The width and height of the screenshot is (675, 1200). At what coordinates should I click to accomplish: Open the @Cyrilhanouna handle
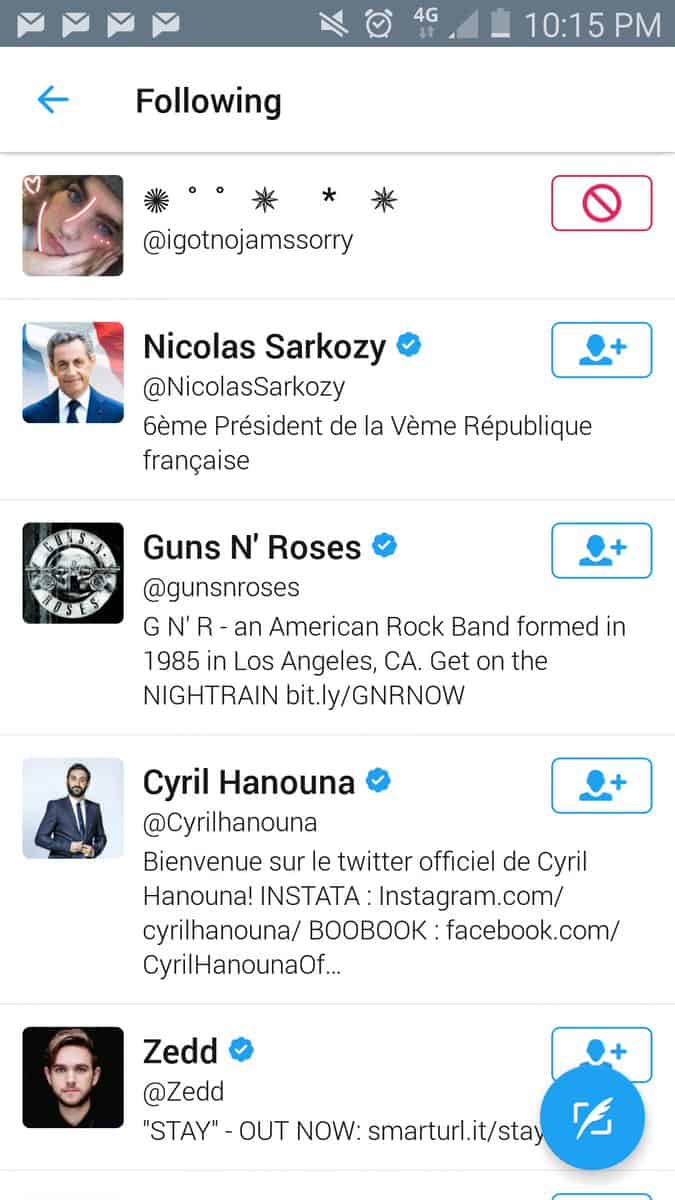230,822
